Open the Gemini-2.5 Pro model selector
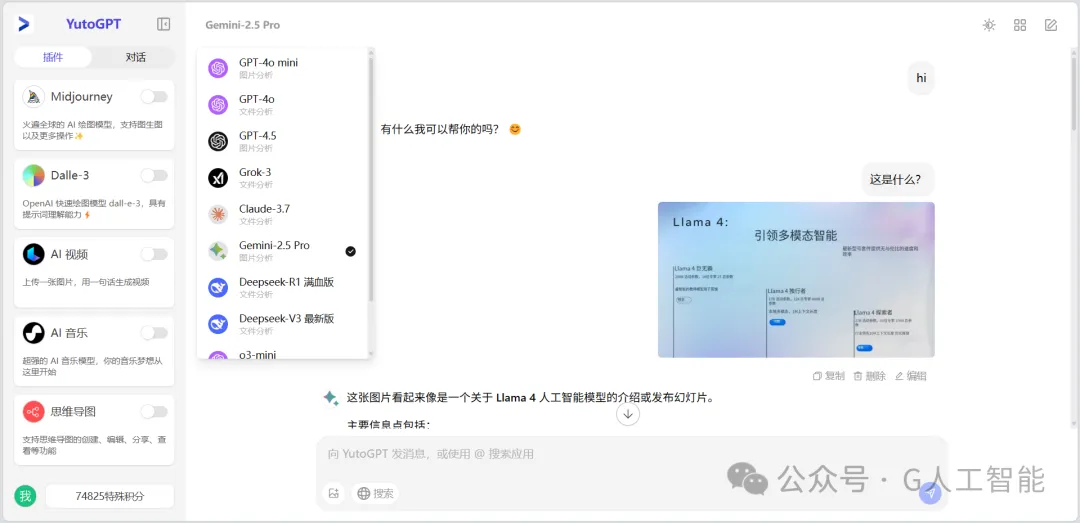1080x523 pixels. (x=242, y=25)
